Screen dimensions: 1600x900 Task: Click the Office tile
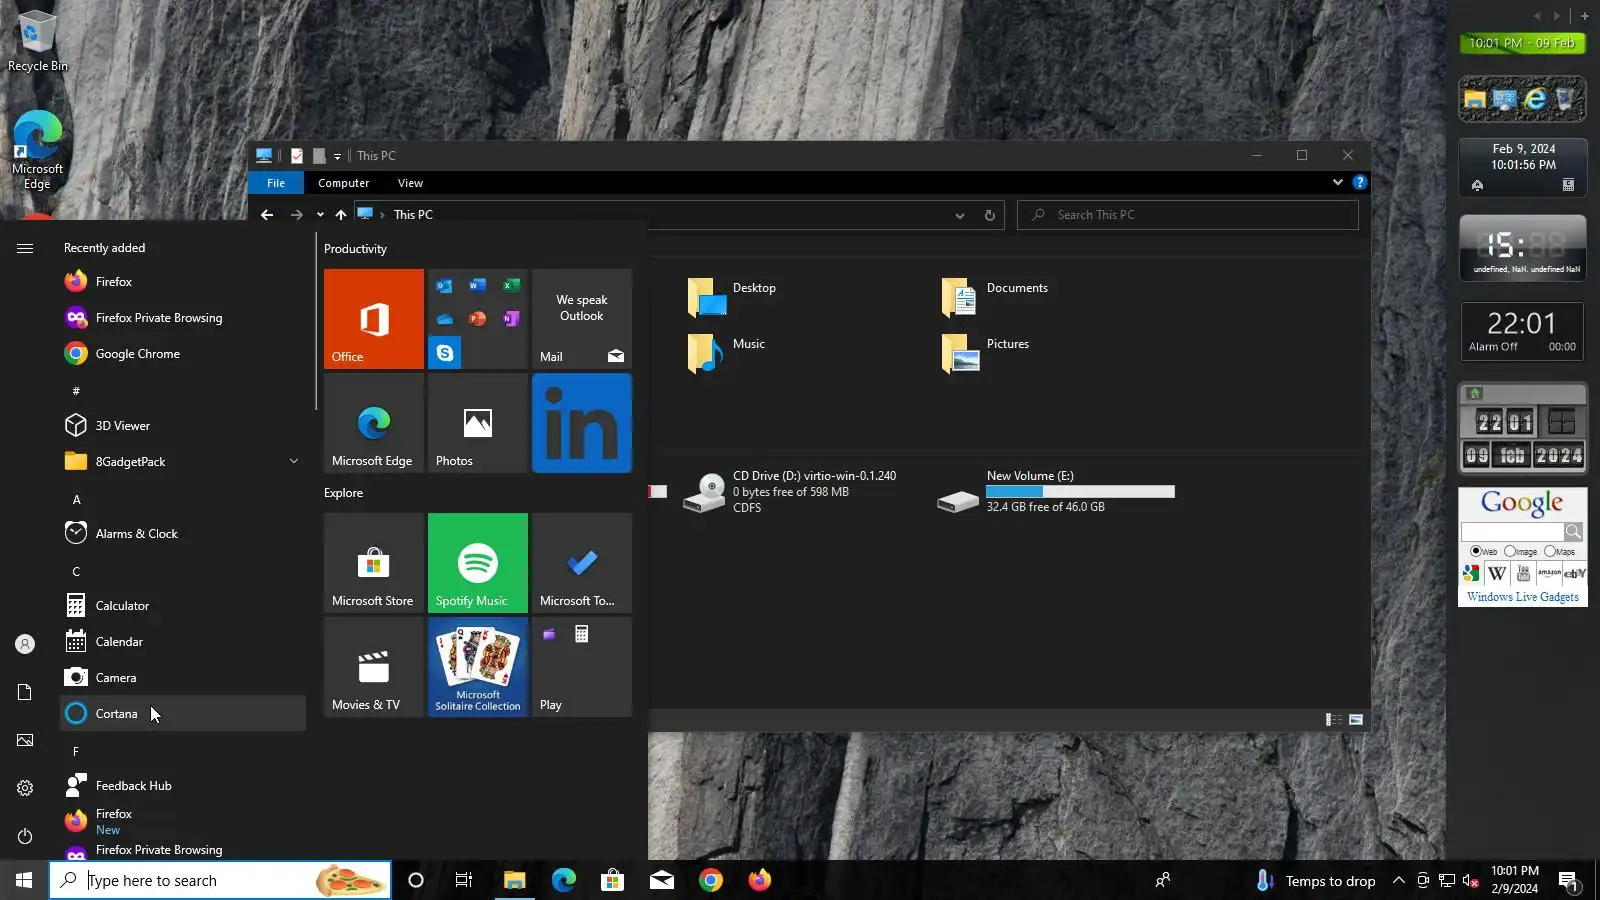[374, 319]
